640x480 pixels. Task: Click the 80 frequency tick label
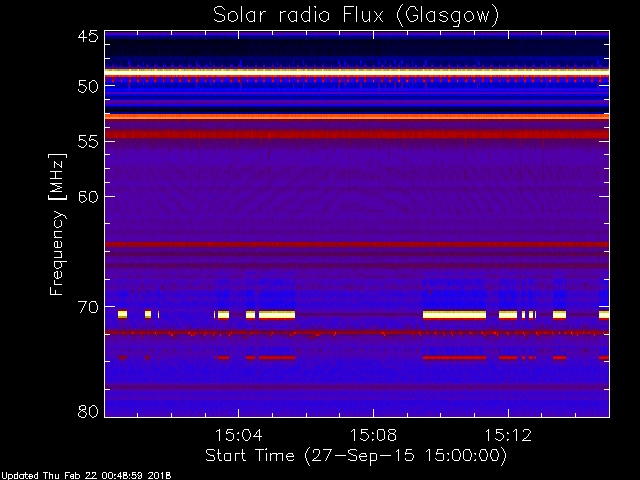[x=88, y=411]
